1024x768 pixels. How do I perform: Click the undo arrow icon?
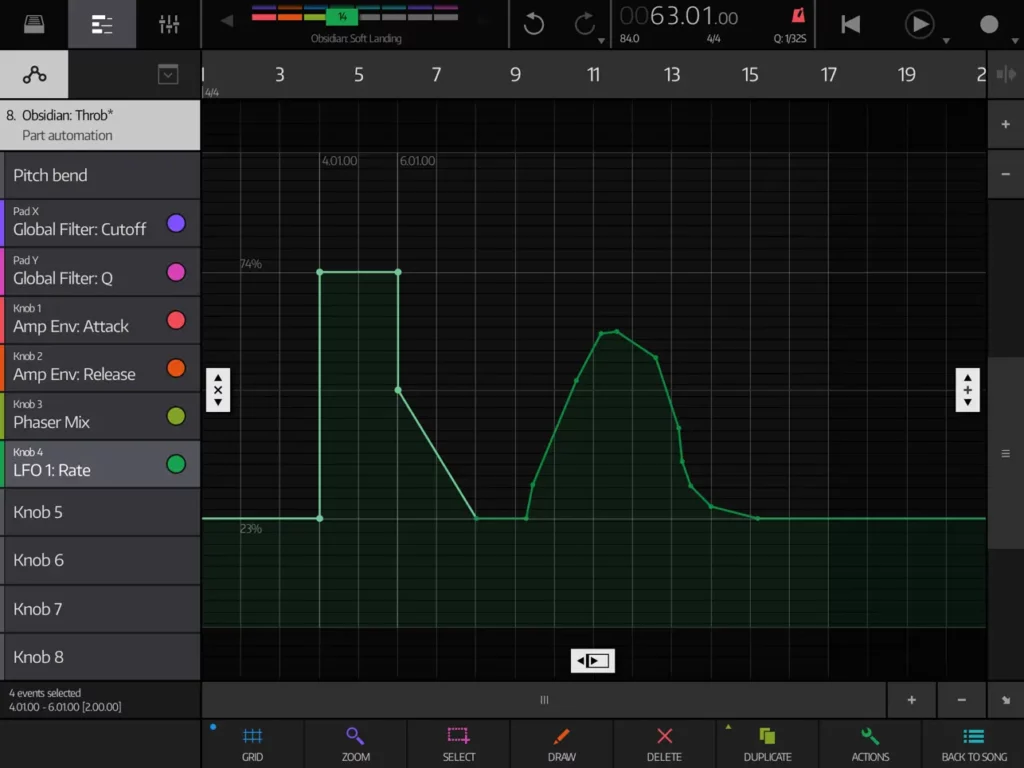[x=534, y=24]
